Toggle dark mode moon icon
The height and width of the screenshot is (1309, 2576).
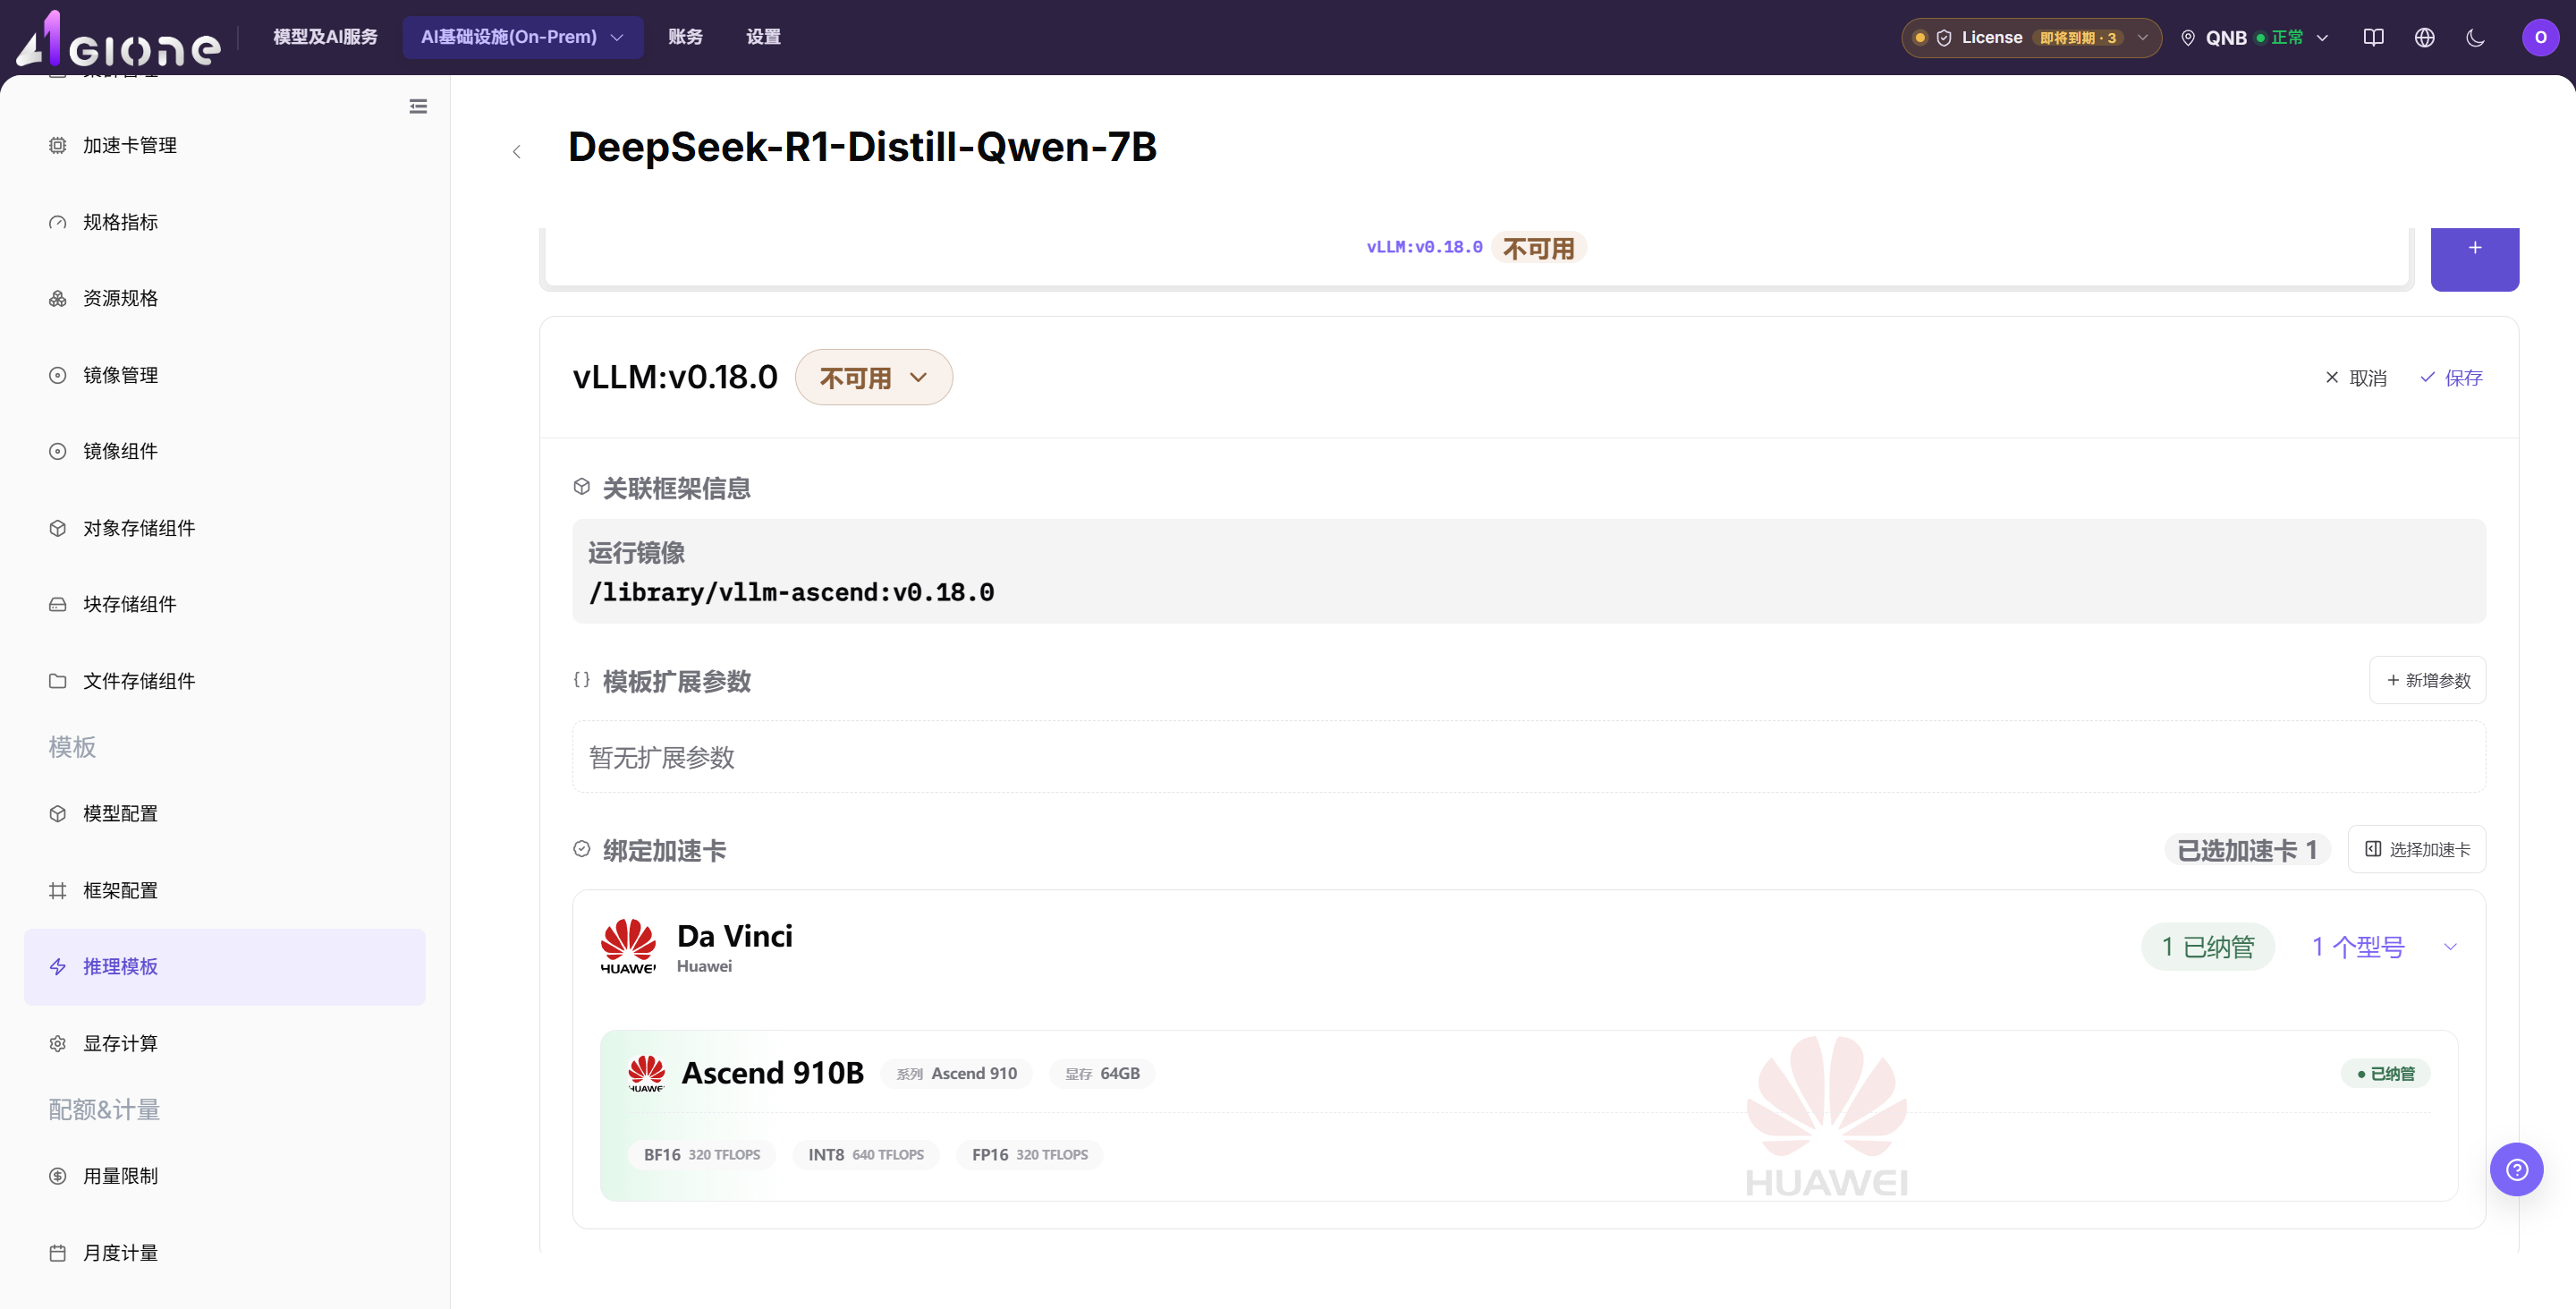2475,37
